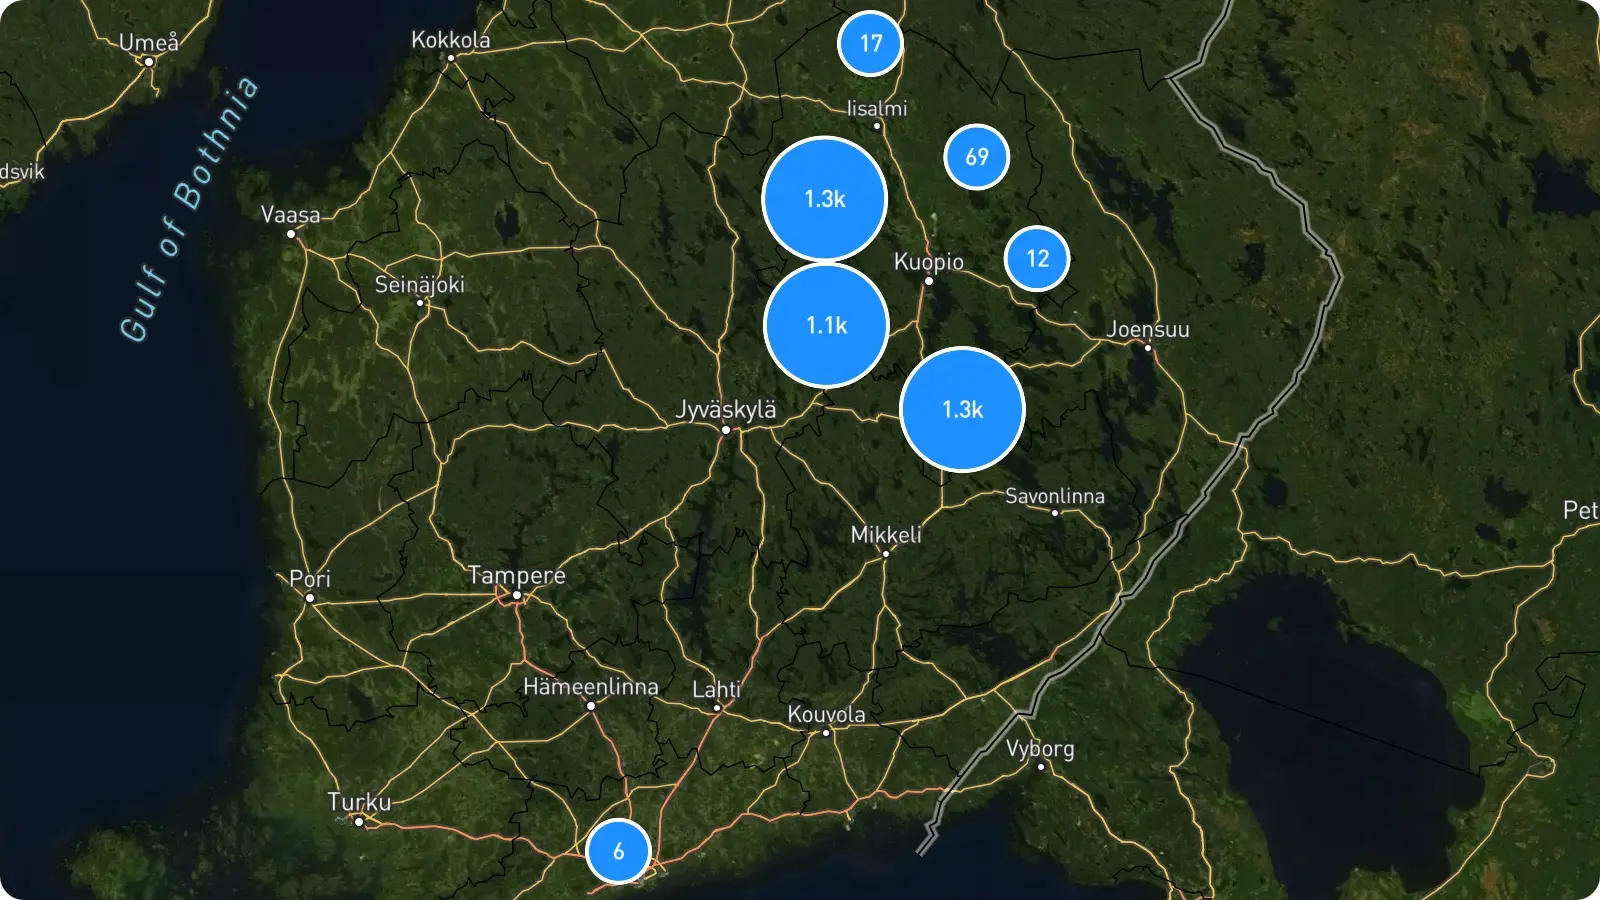
Task: Click the Jyväskylä city label
Action: [726, 409]
